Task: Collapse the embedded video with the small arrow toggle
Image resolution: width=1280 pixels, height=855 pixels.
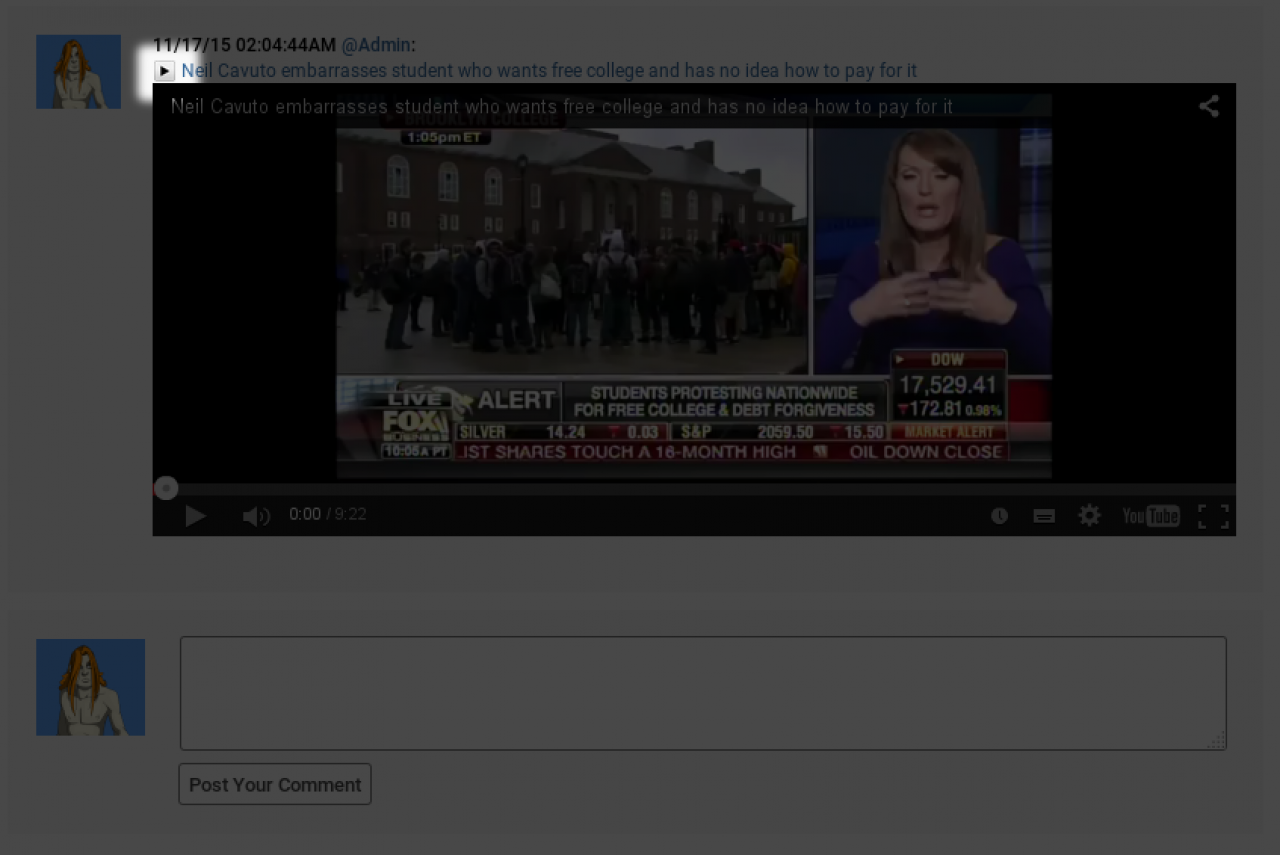Action: pos(165,71)
